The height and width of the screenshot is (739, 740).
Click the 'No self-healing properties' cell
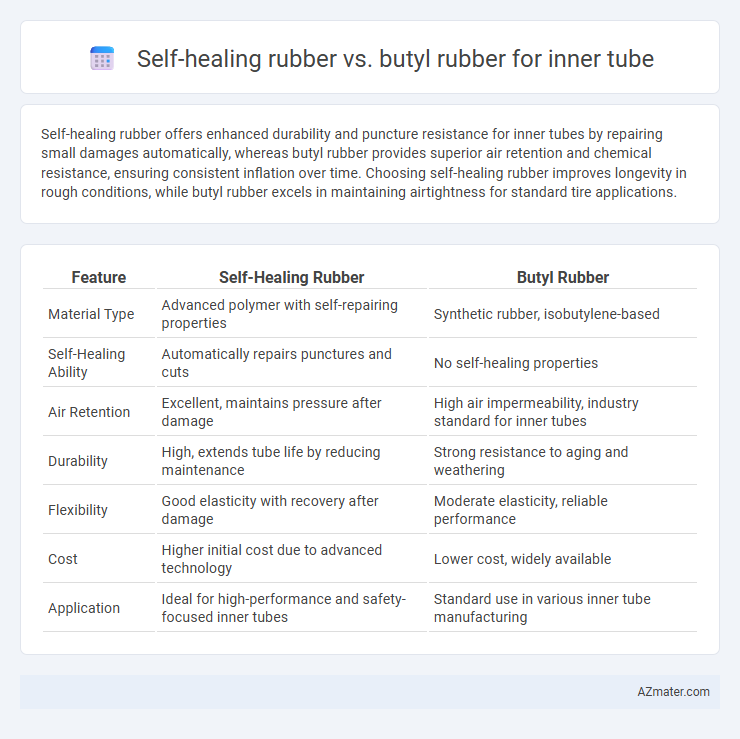point(516,363)
